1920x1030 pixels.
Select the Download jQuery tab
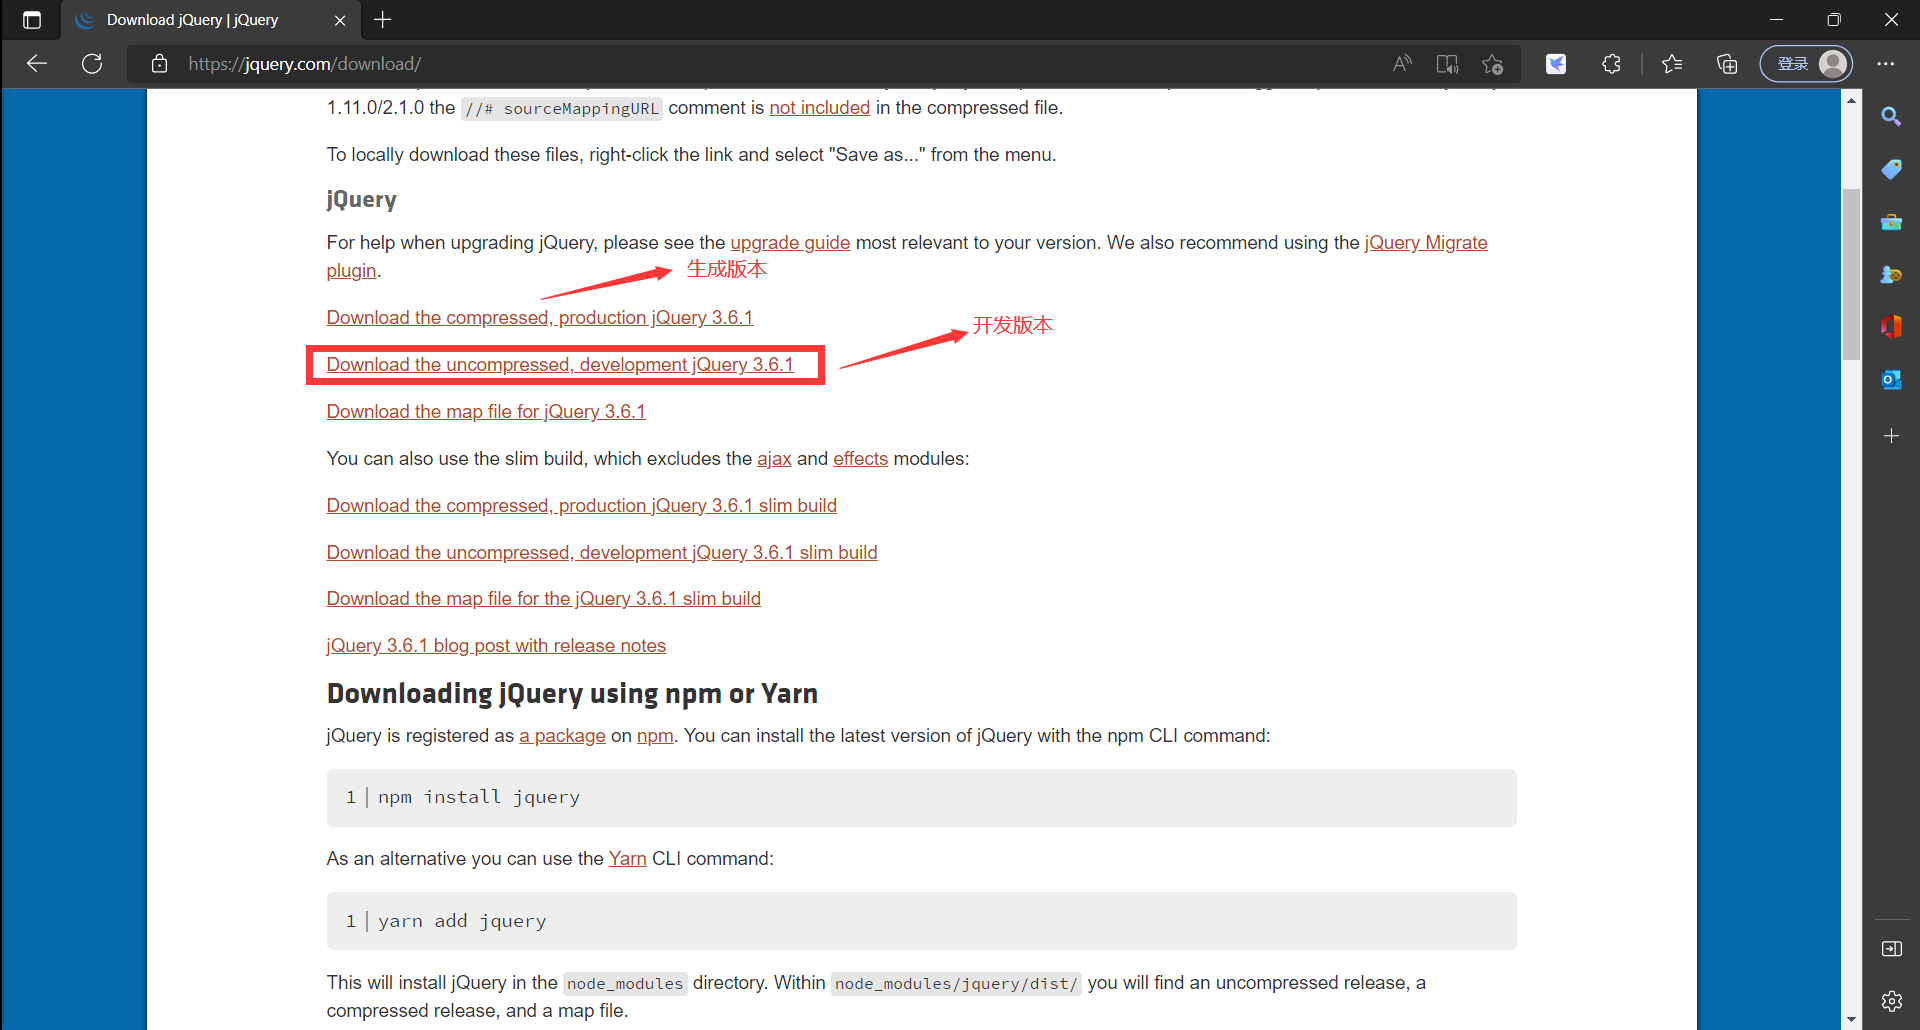(208, 20)
